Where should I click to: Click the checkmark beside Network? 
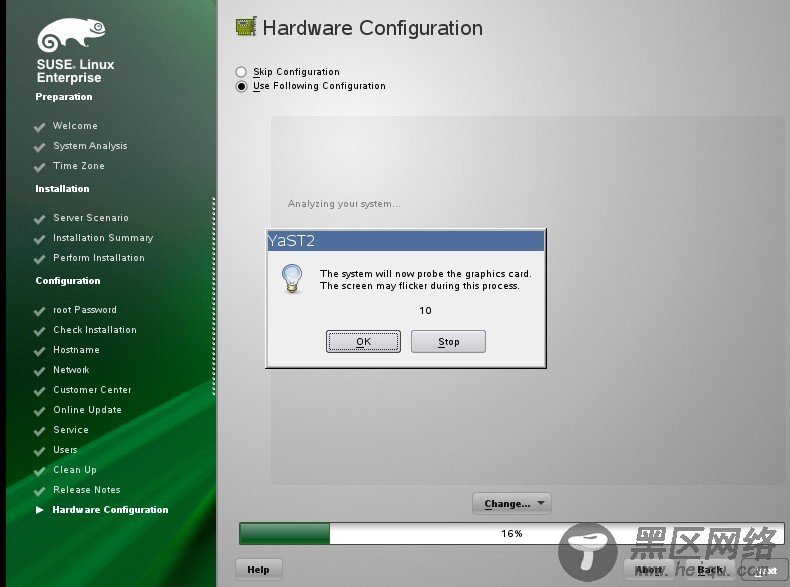(x=39, y=371)
